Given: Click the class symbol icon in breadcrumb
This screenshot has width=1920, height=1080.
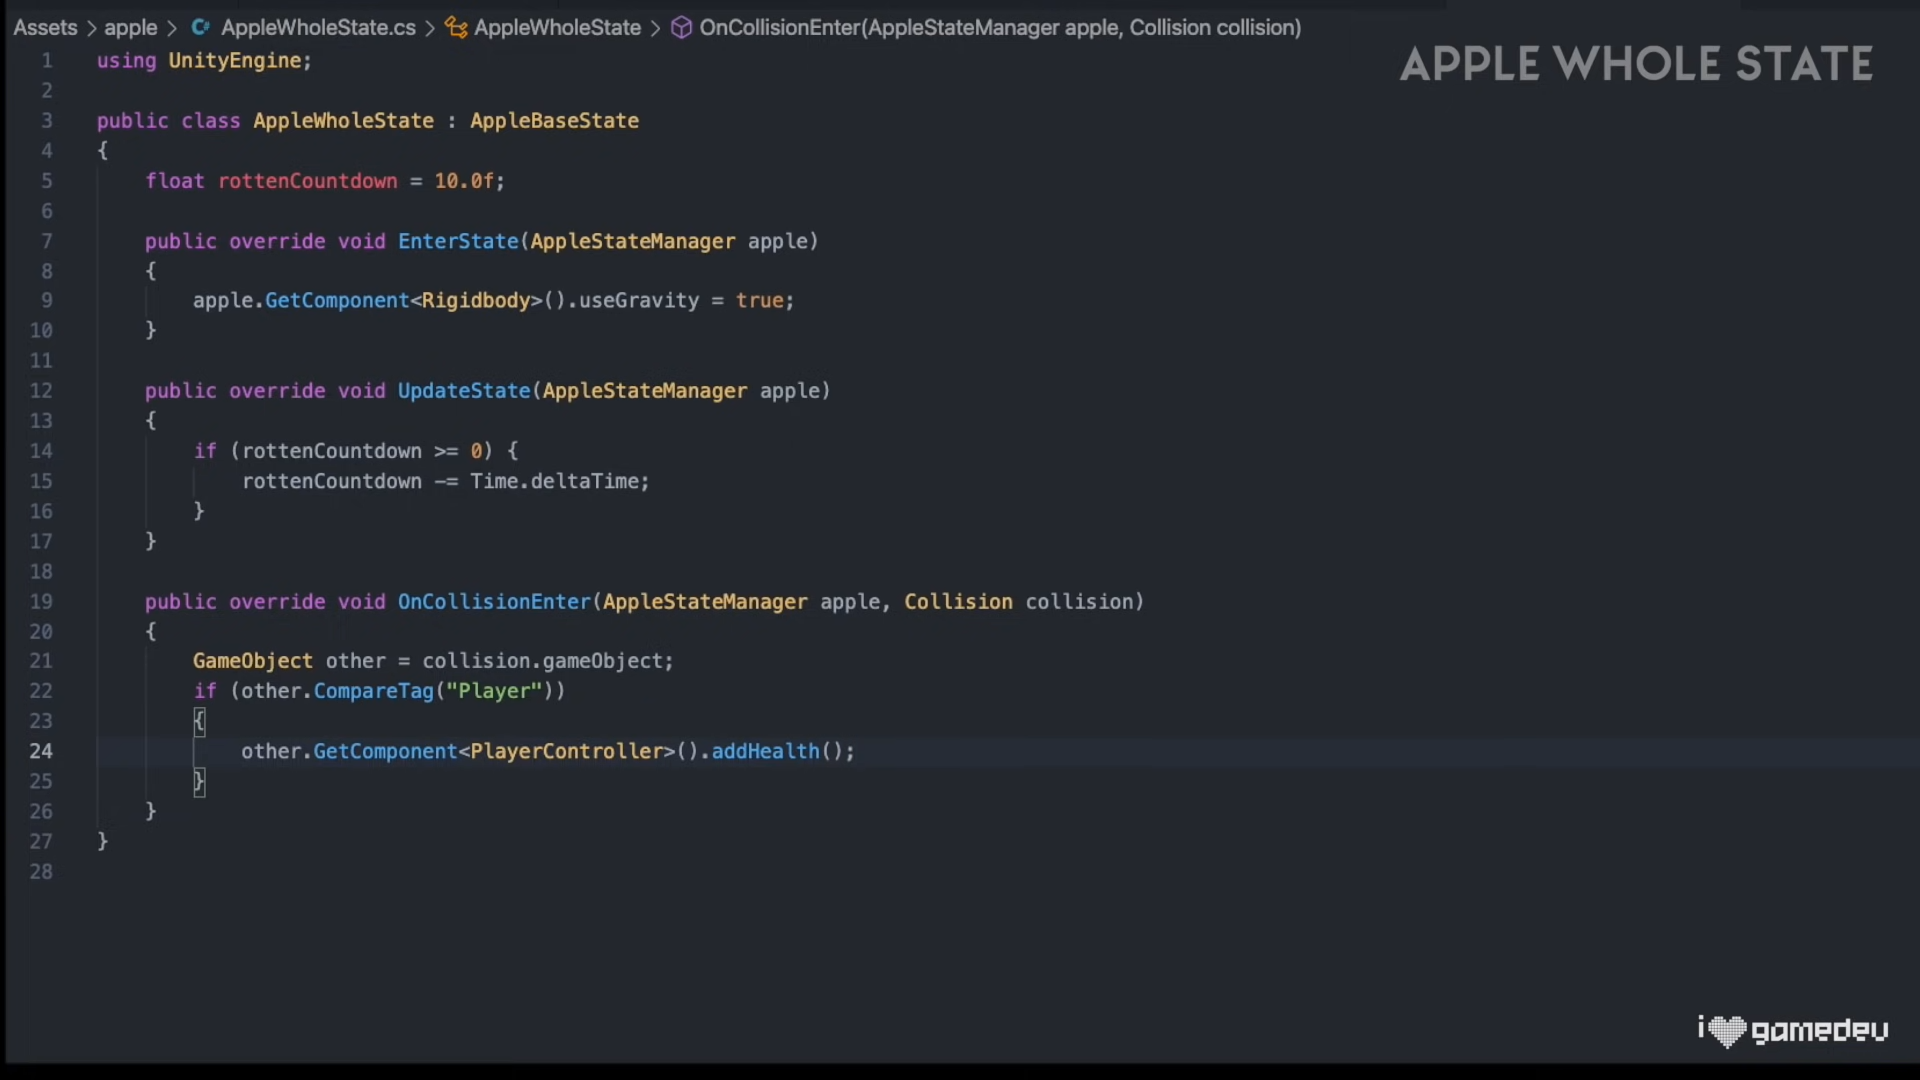Looking at the screenshot, I should point(456,28).
